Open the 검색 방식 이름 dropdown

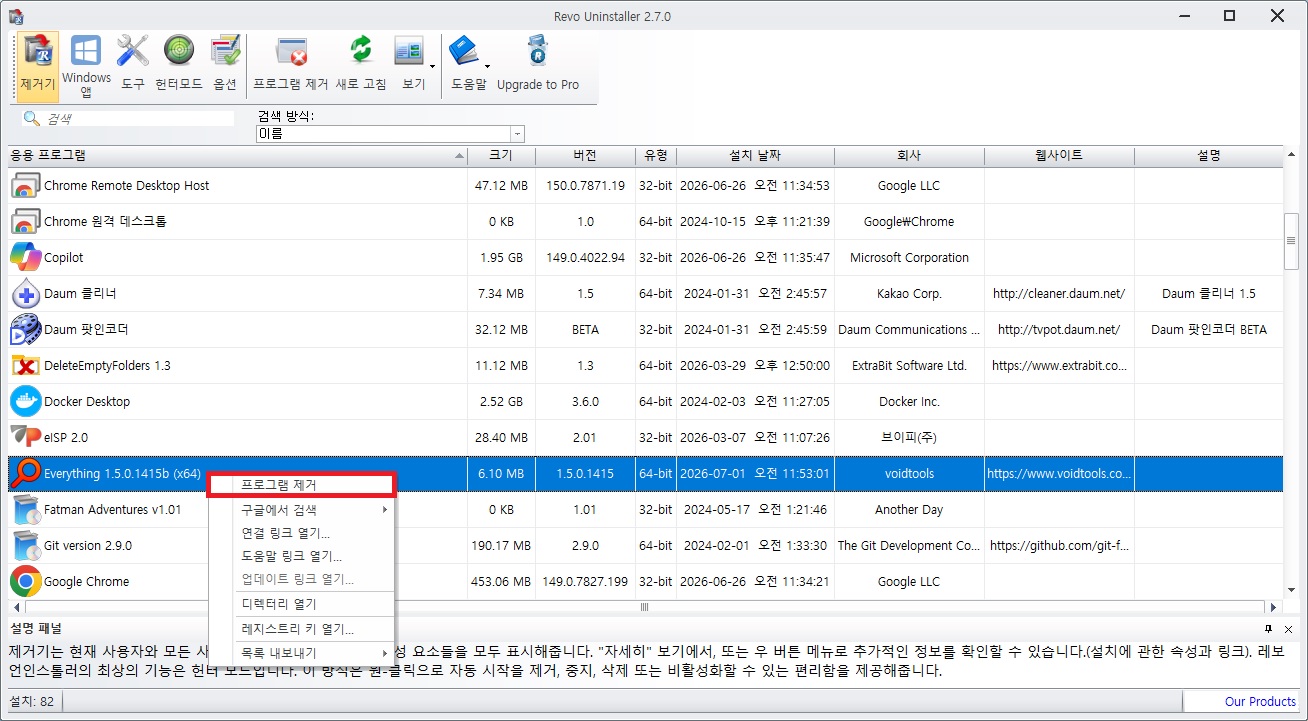pos(517,134)
